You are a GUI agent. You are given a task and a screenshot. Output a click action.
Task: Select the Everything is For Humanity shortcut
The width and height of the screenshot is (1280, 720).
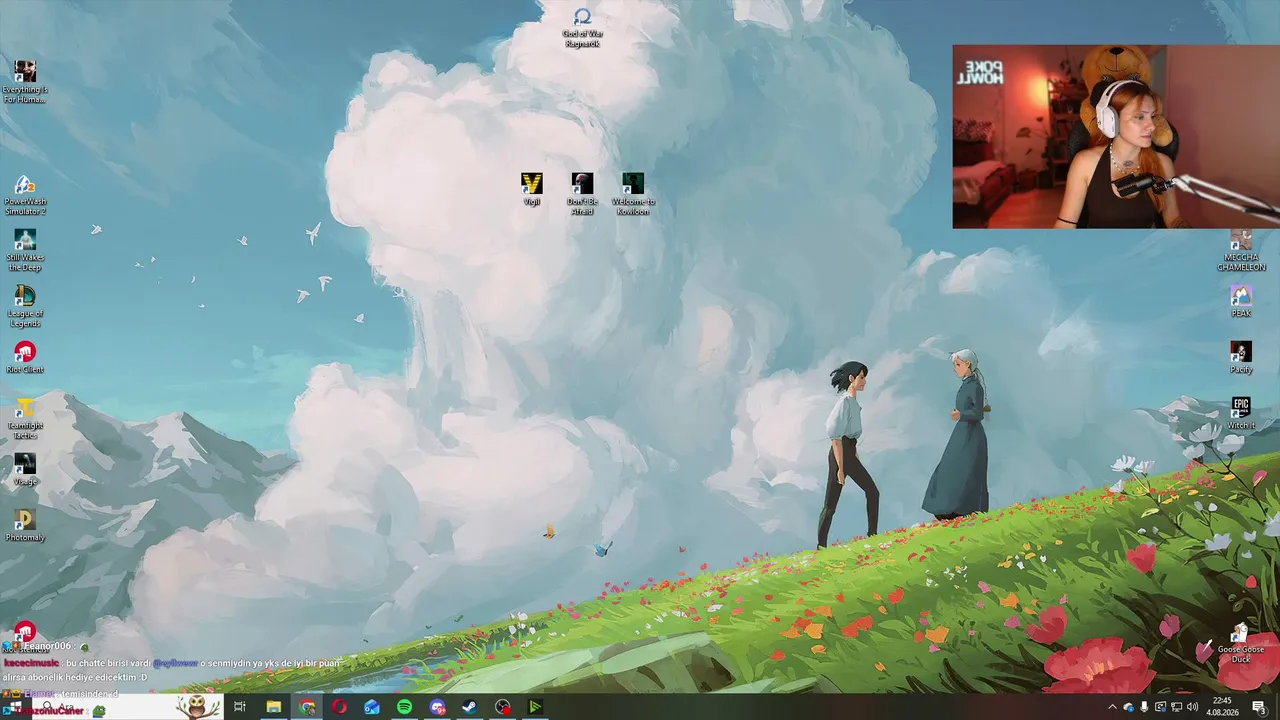25,82
